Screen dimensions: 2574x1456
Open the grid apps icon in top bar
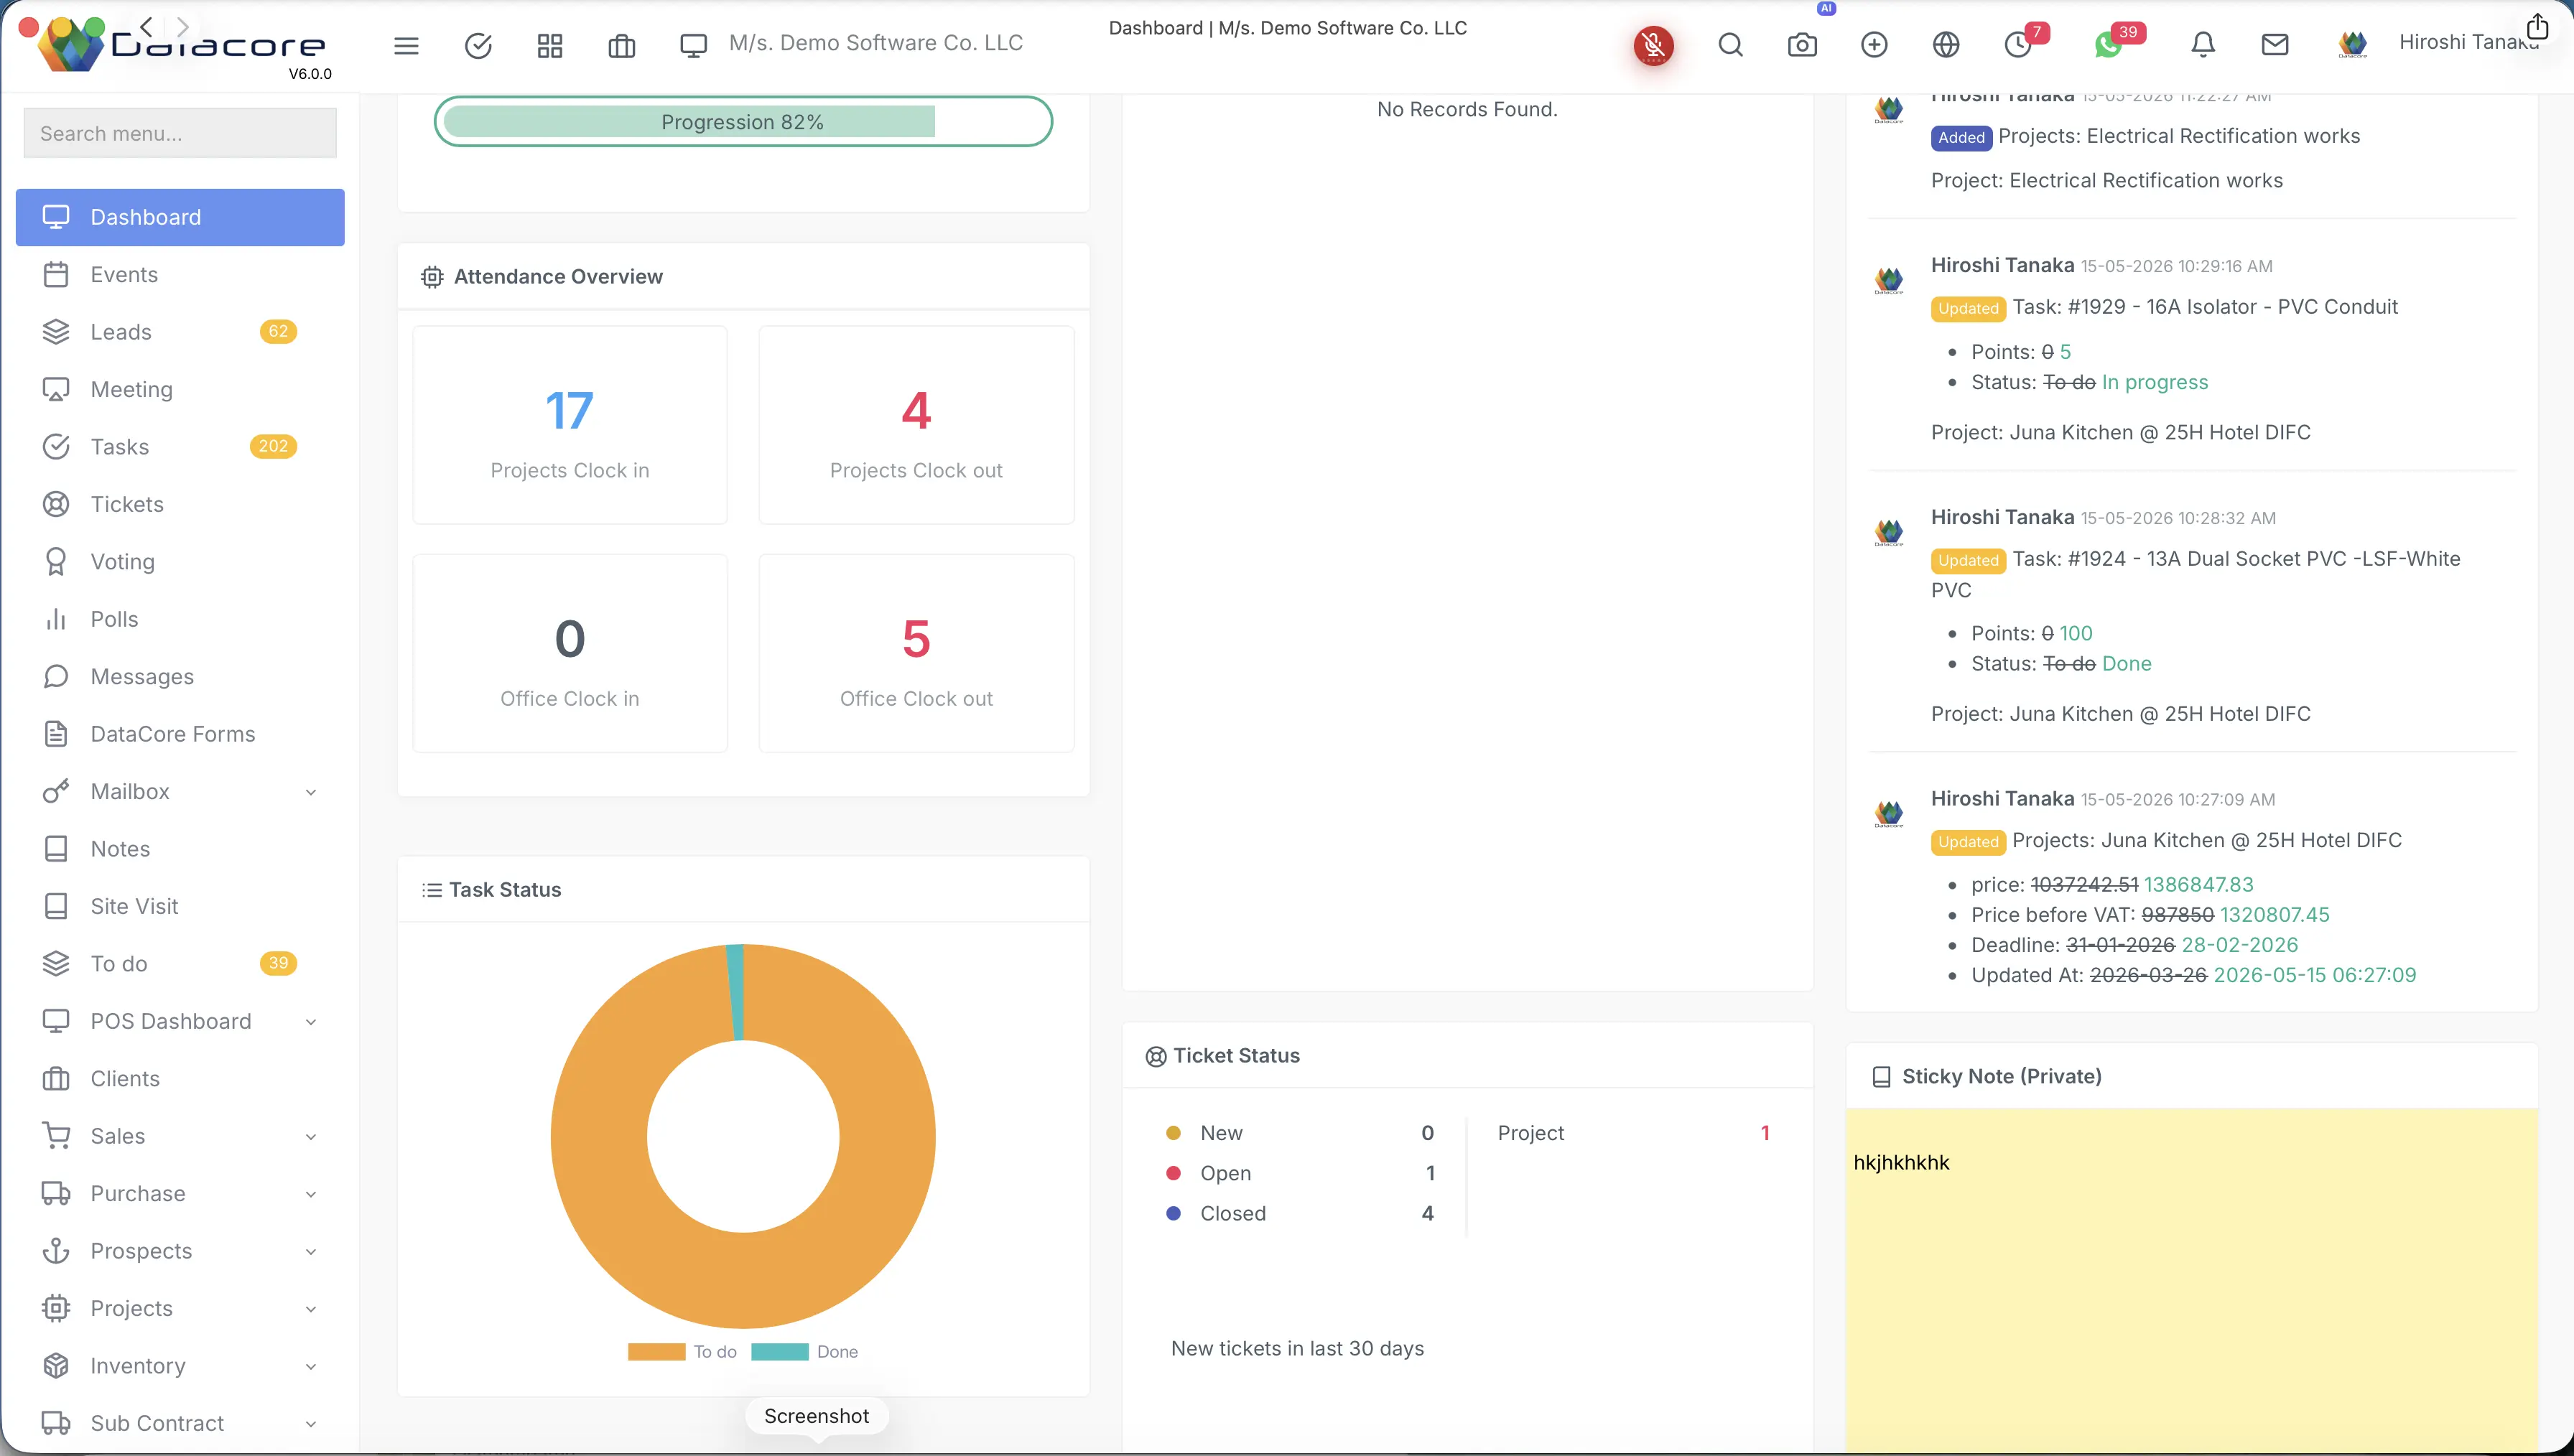tap(550, 45)
